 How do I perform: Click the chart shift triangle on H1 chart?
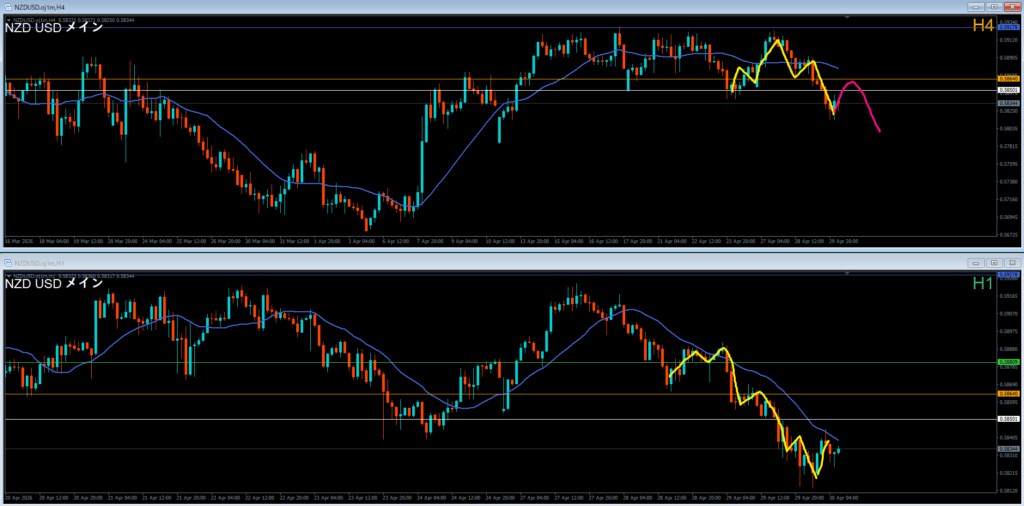coord(848,273)
